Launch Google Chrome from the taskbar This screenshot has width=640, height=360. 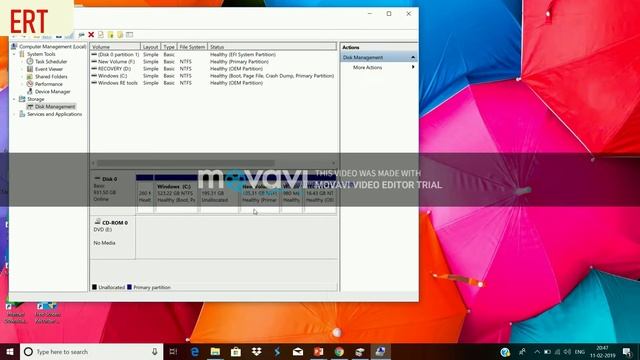click(x=339, y=352)
